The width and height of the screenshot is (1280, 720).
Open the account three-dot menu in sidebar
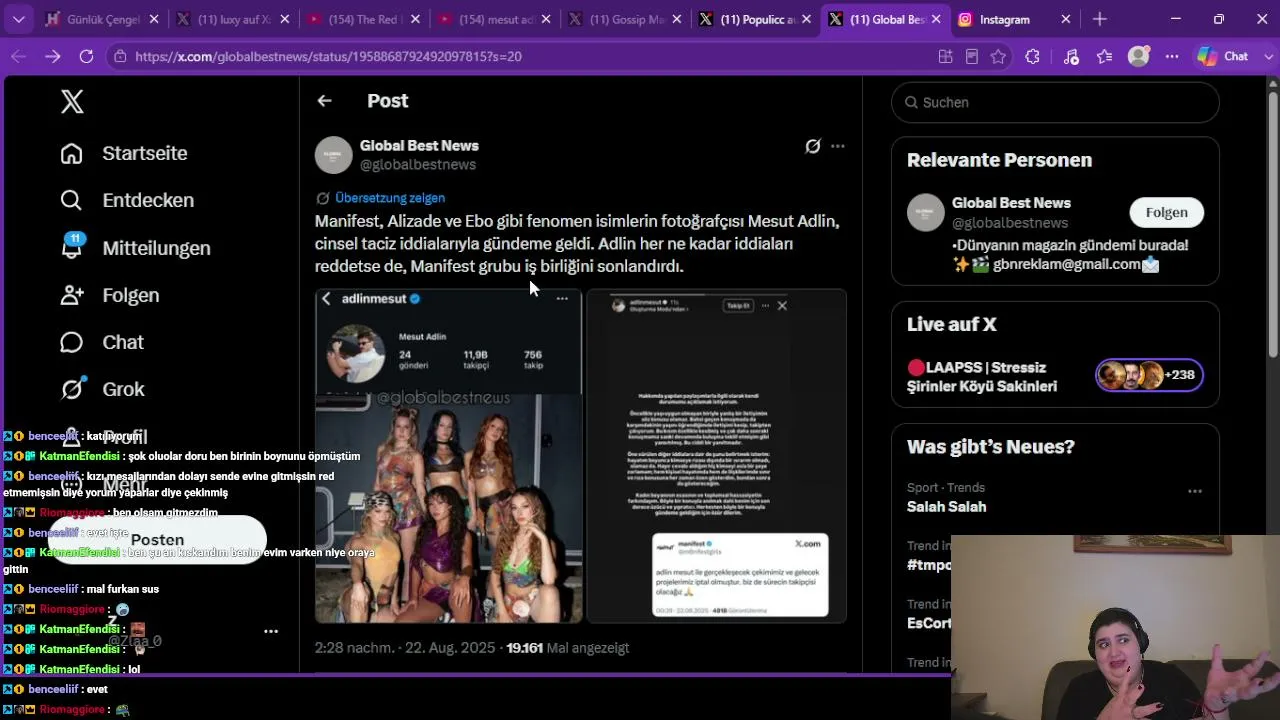(x=271, y=631)
